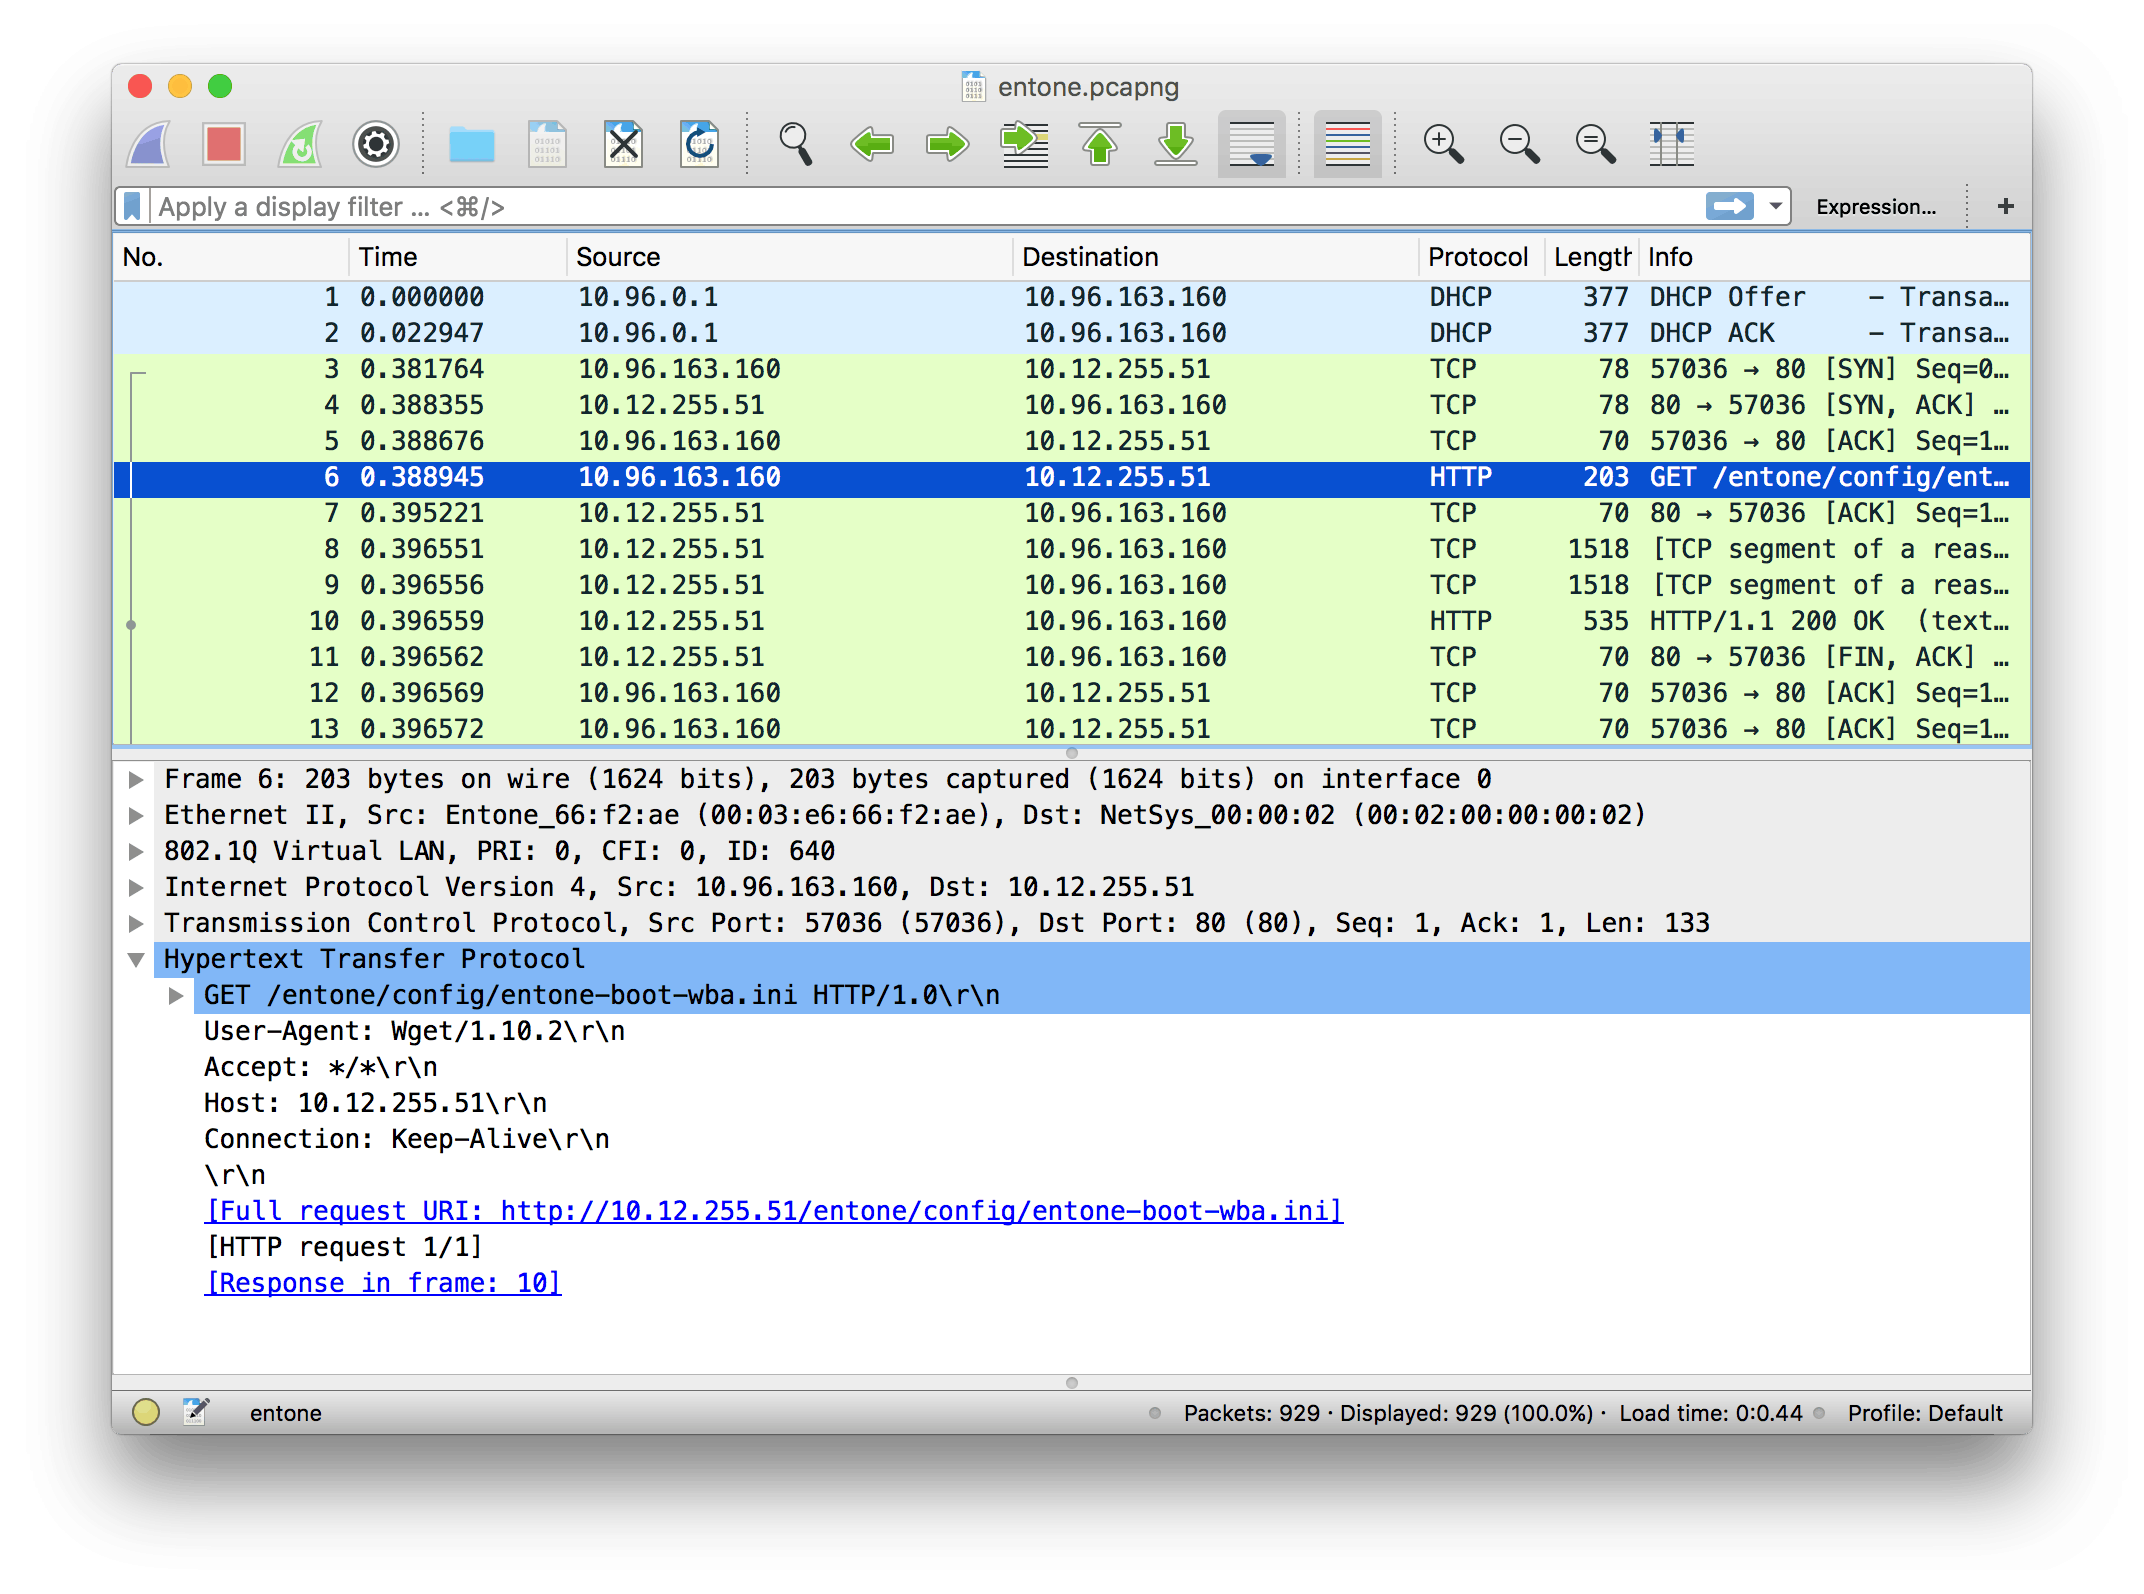Go to the first packet
This screenshot has width=2144, height=1594.
[x=1100, y=144]
